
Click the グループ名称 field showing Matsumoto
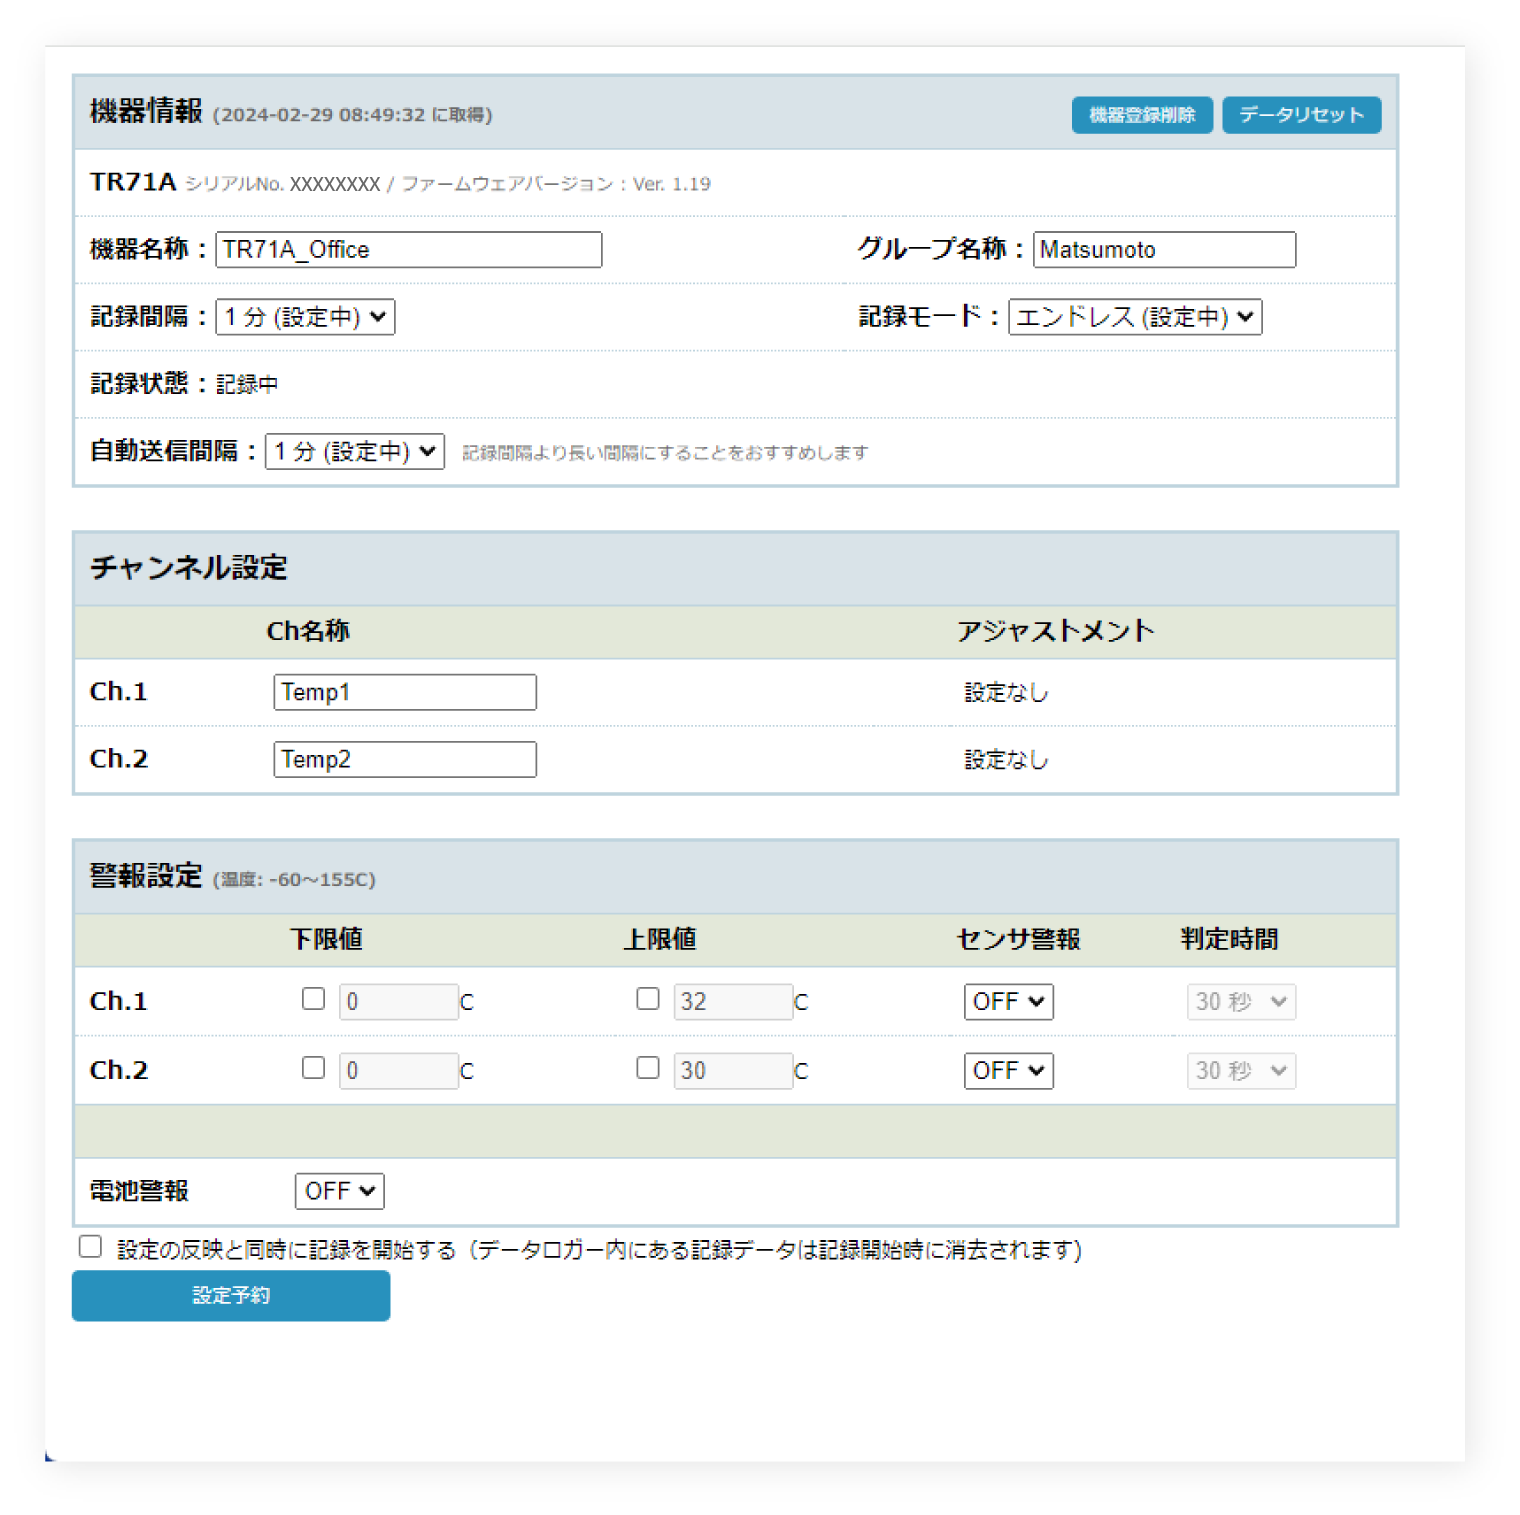coord(1163,249)
